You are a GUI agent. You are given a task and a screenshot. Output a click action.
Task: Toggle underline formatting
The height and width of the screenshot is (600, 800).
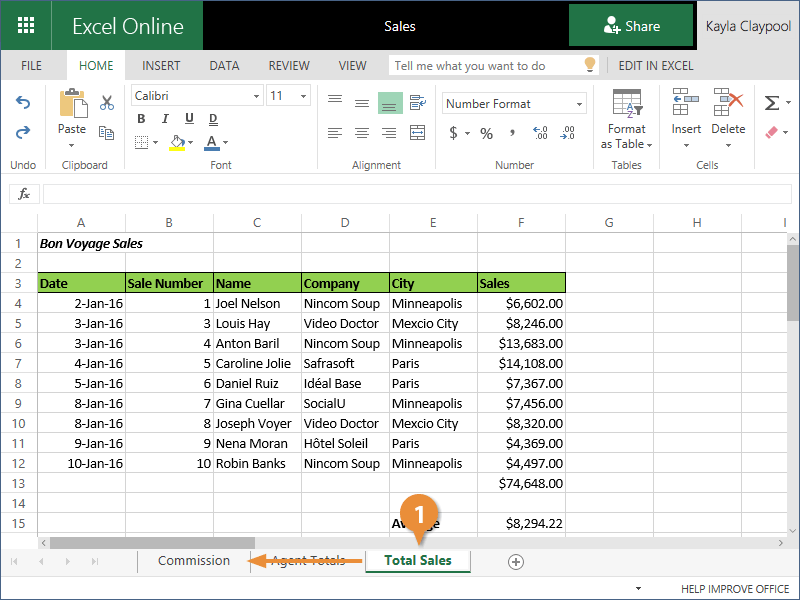(x=187, y=119)
